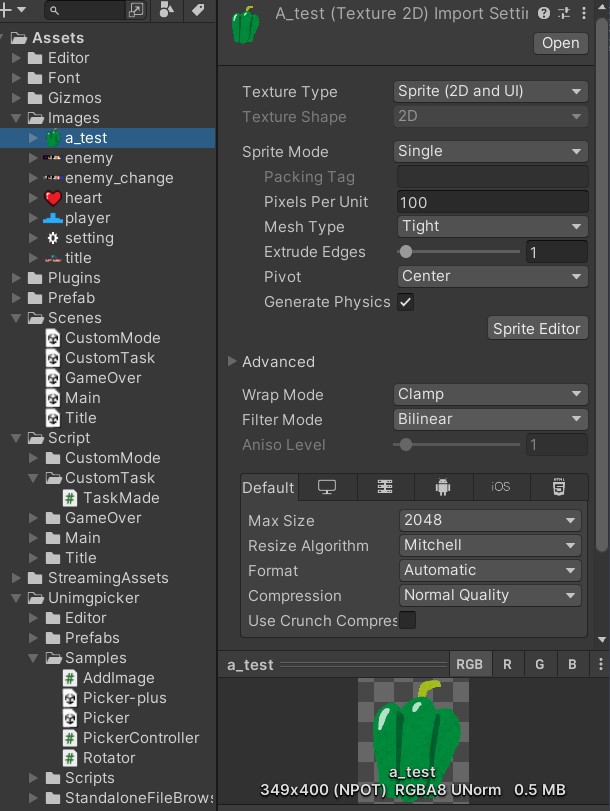Click the inspector vertical scrollbar
The height and width of the screenshot is (811, 610).
[602, 284]
